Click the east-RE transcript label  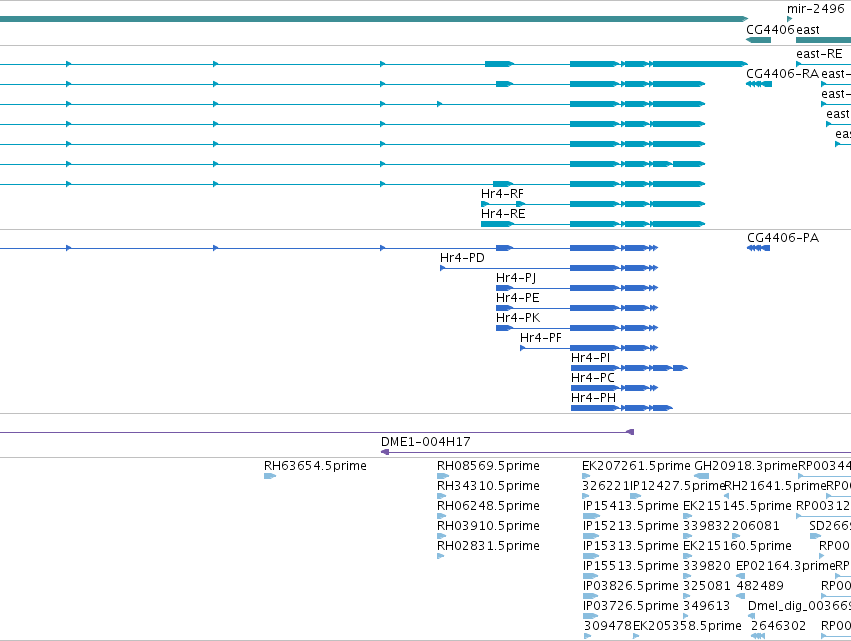coord(819,54)
